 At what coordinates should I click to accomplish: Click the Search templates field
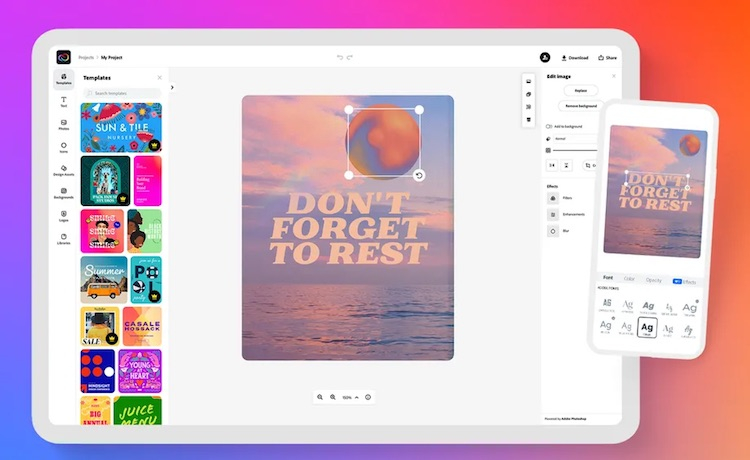121,93
